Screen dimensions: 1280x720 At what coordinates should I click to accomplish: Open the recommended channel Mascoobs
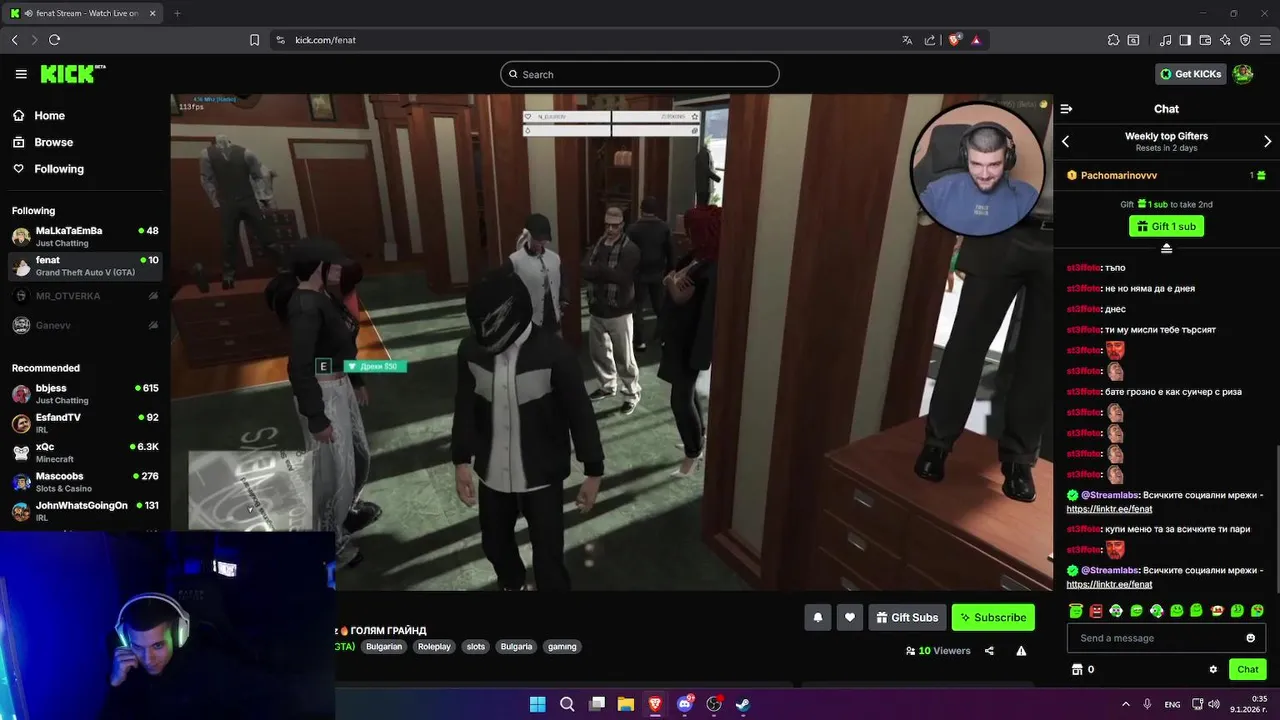[x=85, y=482]
